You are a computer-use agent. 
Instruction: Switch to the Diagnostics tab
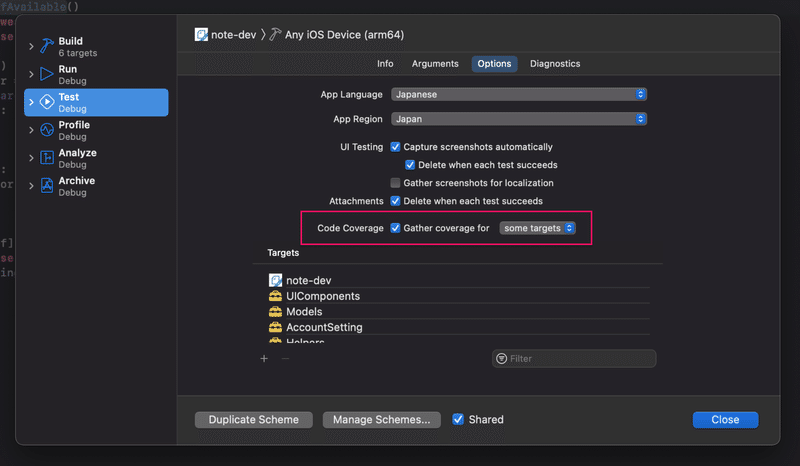coord(555,64)
